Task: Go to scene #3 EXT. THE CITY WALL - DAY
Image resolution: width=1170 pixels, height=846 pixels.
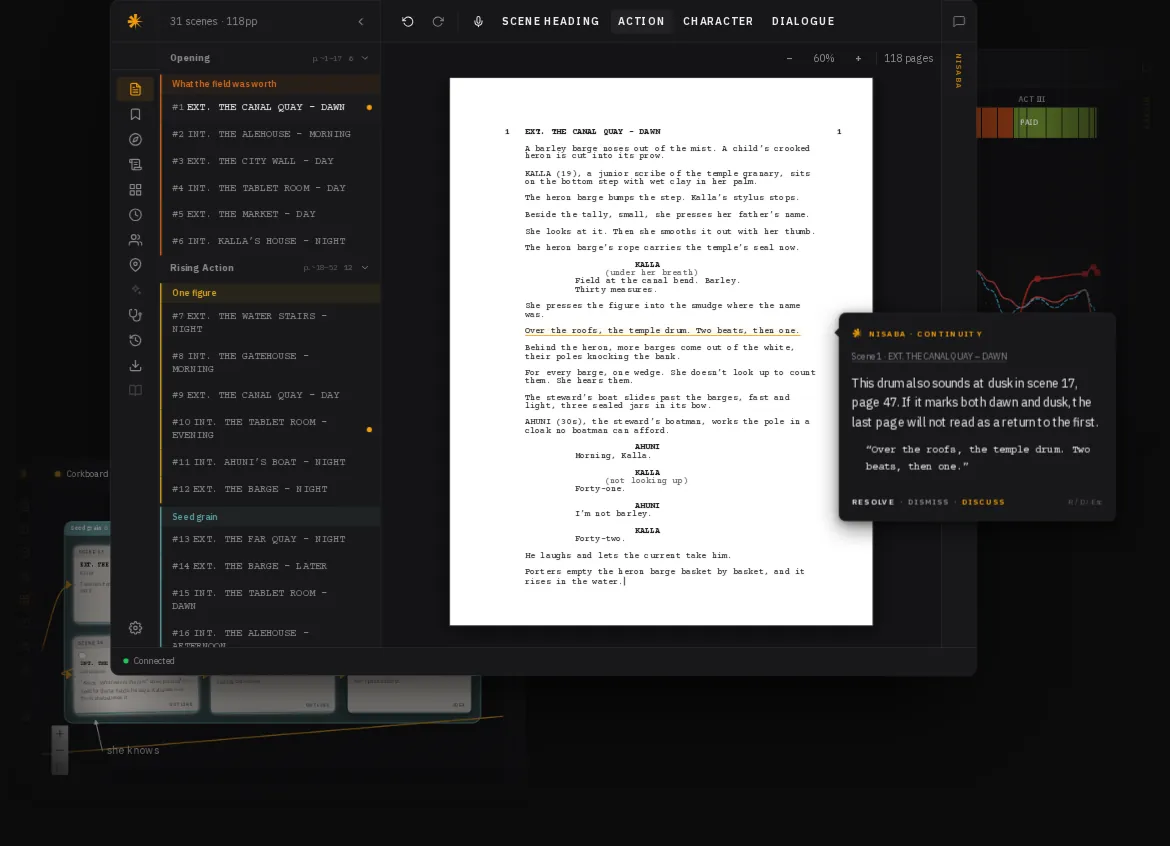Action: tap(270, 161)
